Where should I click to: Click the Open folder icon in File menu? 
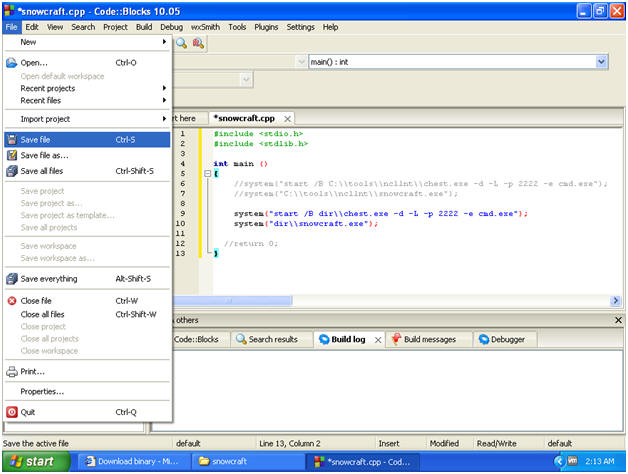pyautogui.click(x=12, y=63)
